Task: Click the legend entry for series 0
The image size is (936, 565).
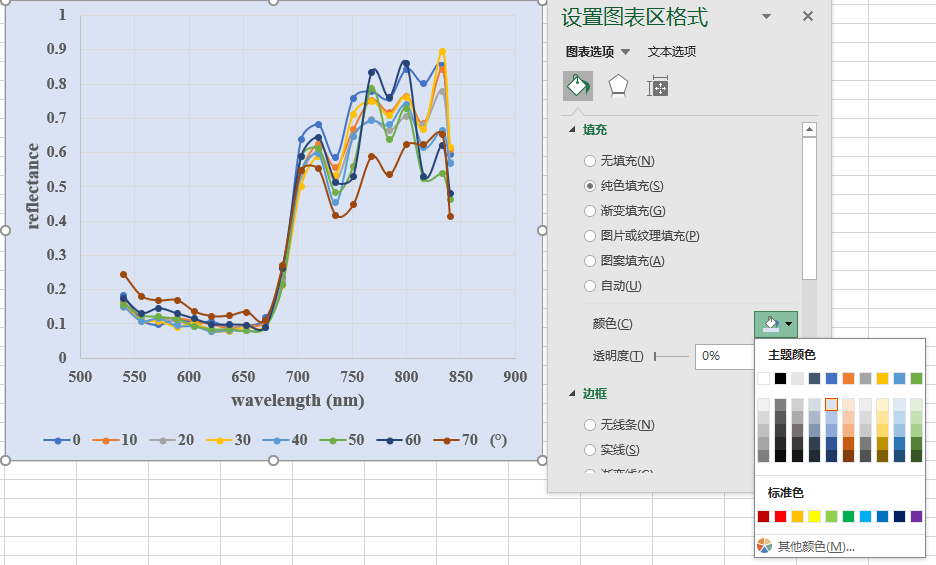Action: (62, 440)
